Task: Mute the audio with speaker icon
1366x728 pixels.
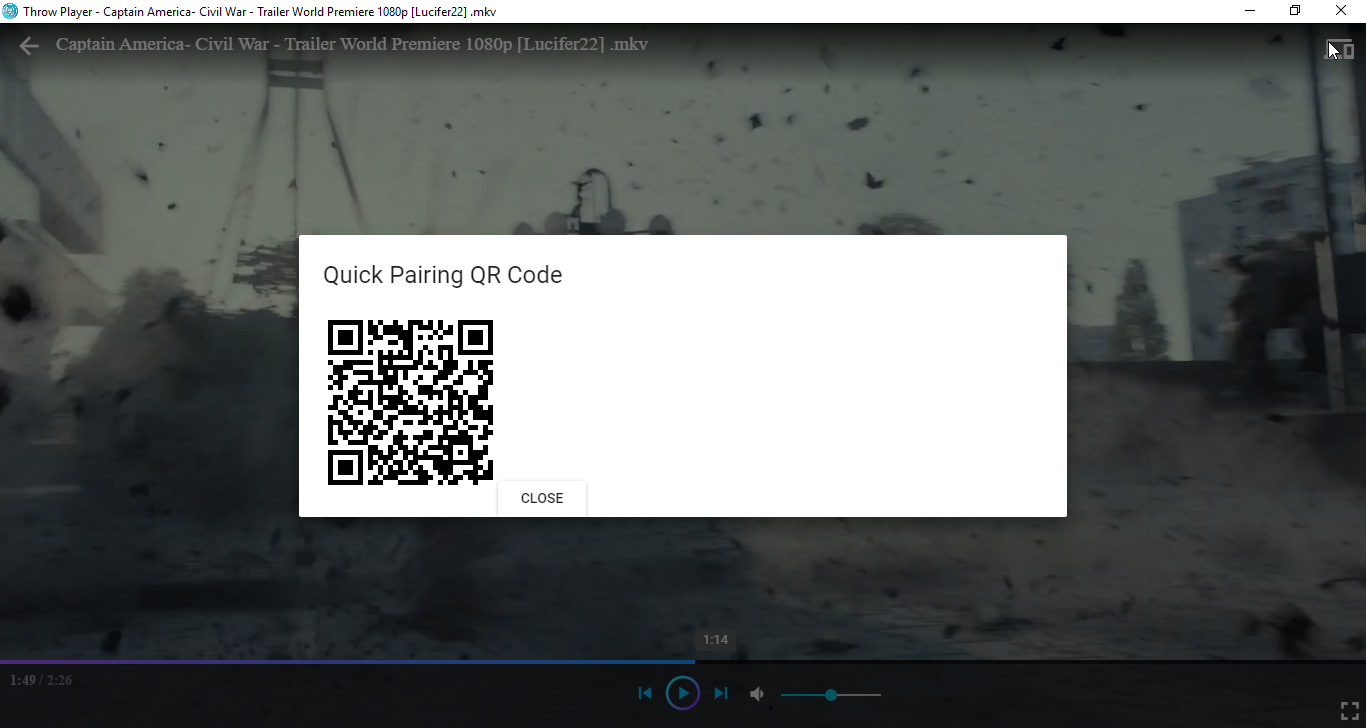Action: 758,694
